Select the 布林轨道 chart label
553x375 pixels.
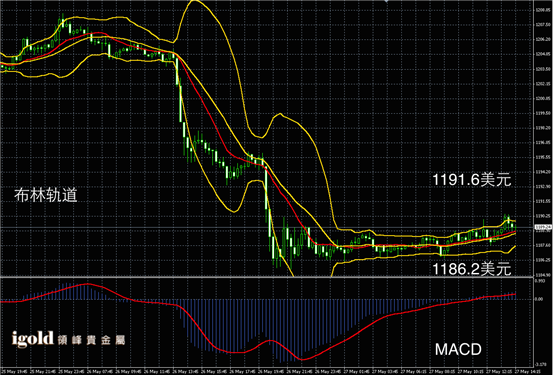point(46,195)
